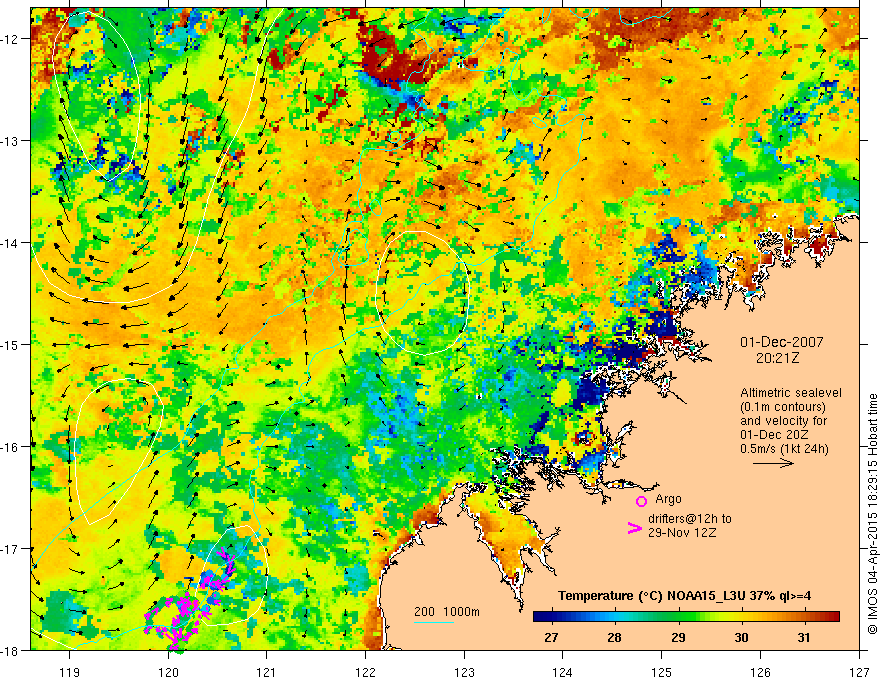Click the '(0.1m contours)' text

(x=783, y=407)
